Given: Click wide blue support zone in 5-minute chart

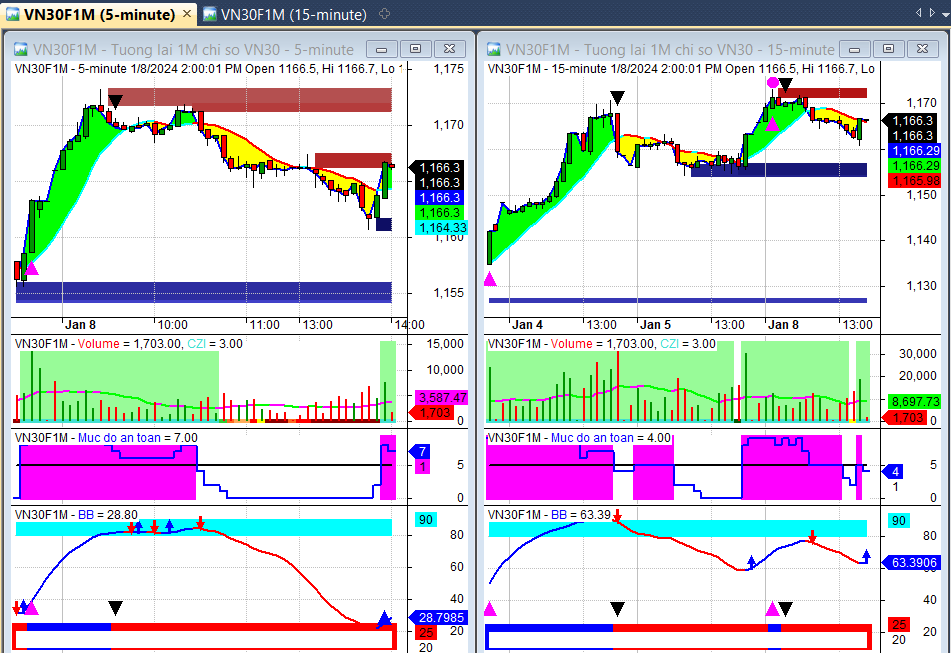Looking at the screenshot, I should 204,292.
